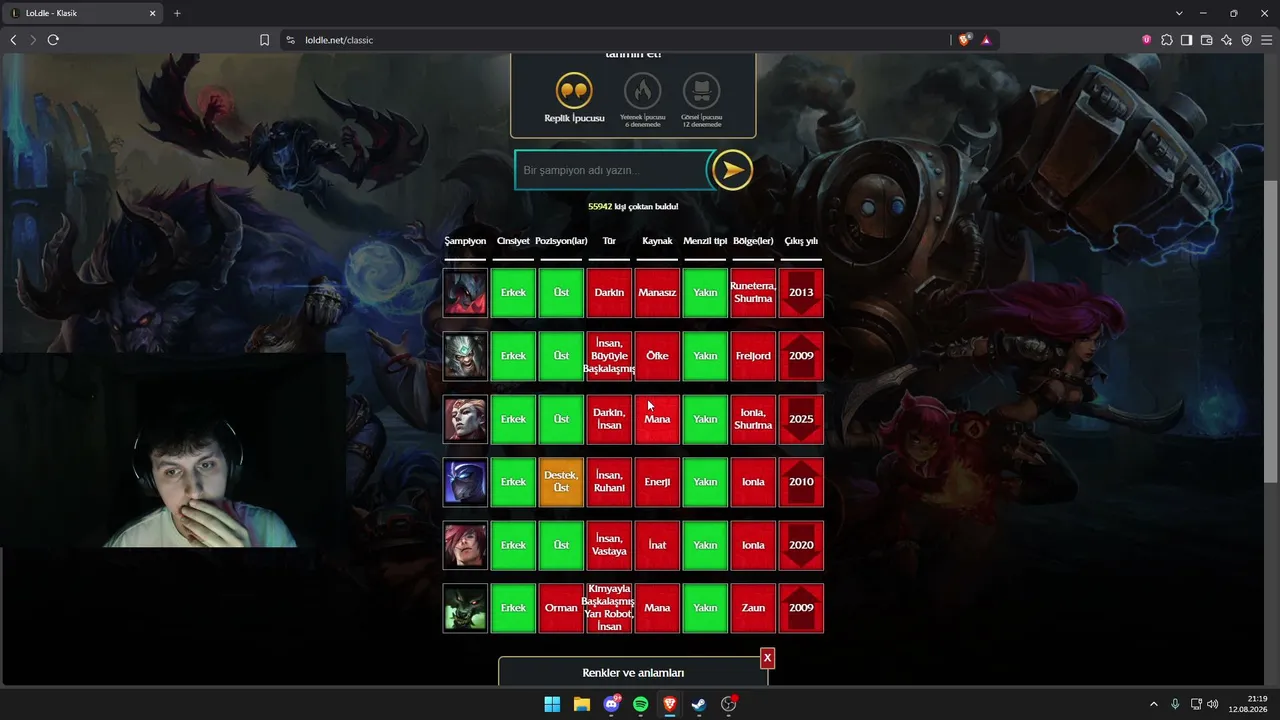View site information beside loldle.net
Screen dimensions: 1280x720
[x=291, y=40]
